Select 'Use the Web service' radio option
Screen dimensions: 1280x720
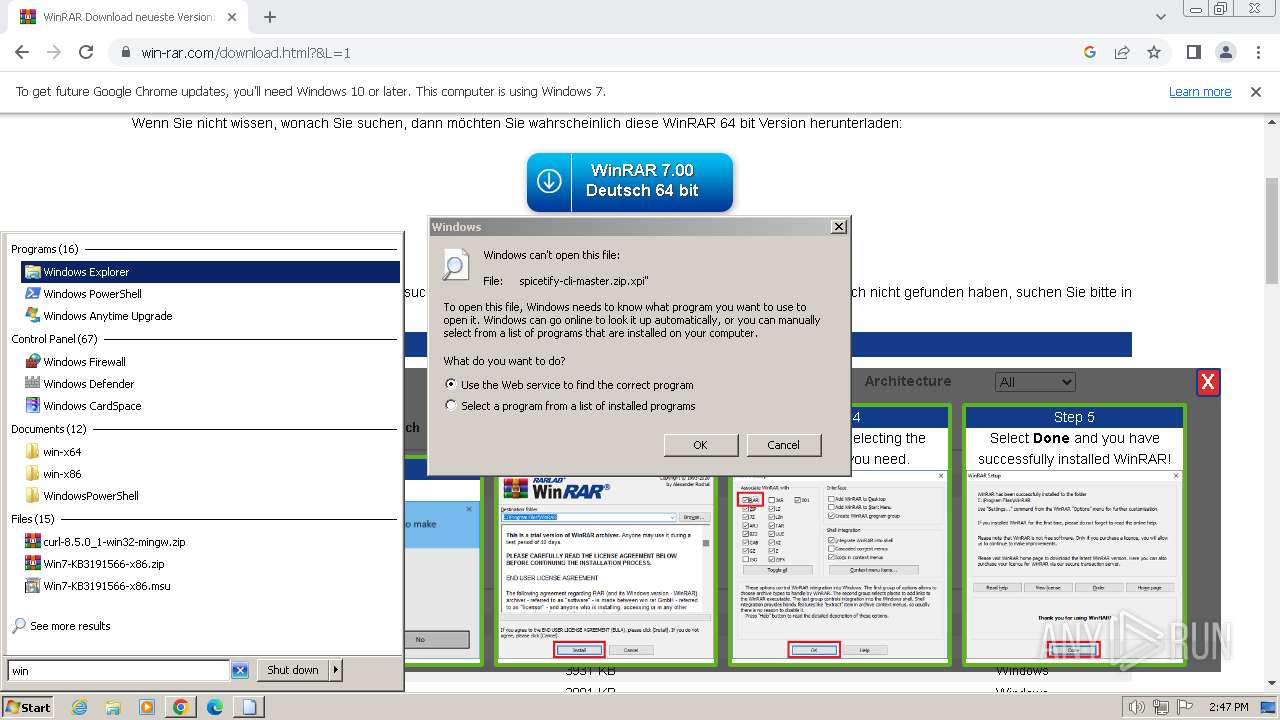(451, 384)
